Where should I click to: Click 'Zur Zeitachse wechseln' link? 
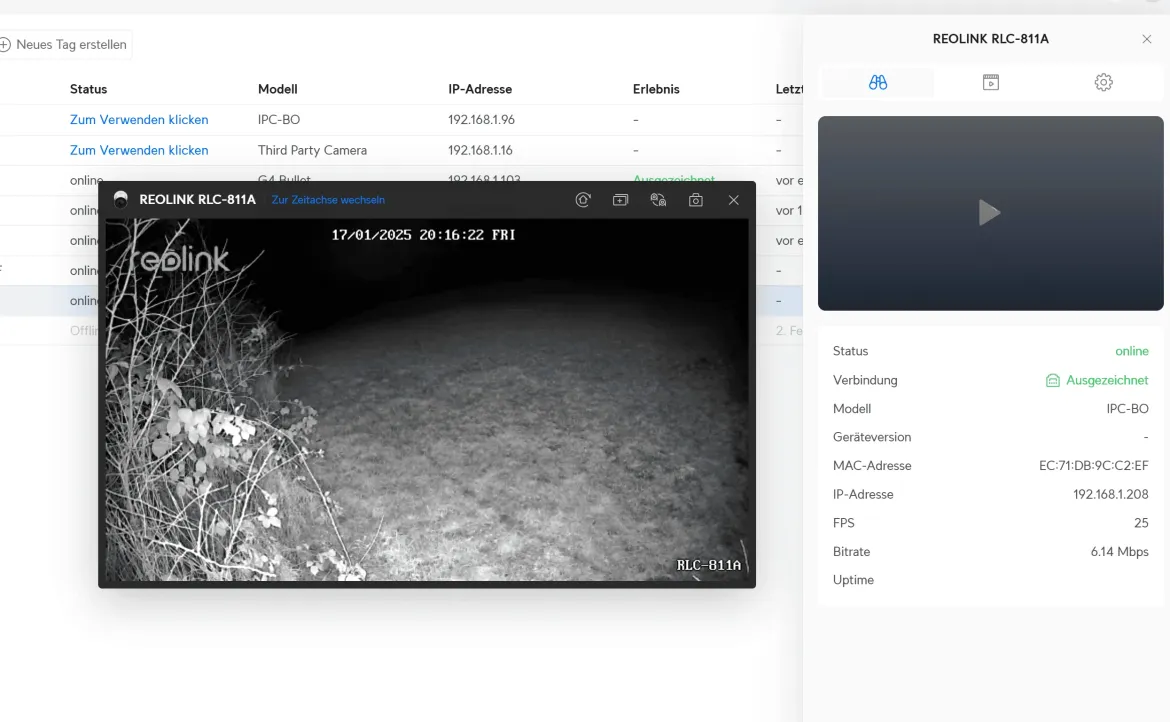click(x=328, y=200)
